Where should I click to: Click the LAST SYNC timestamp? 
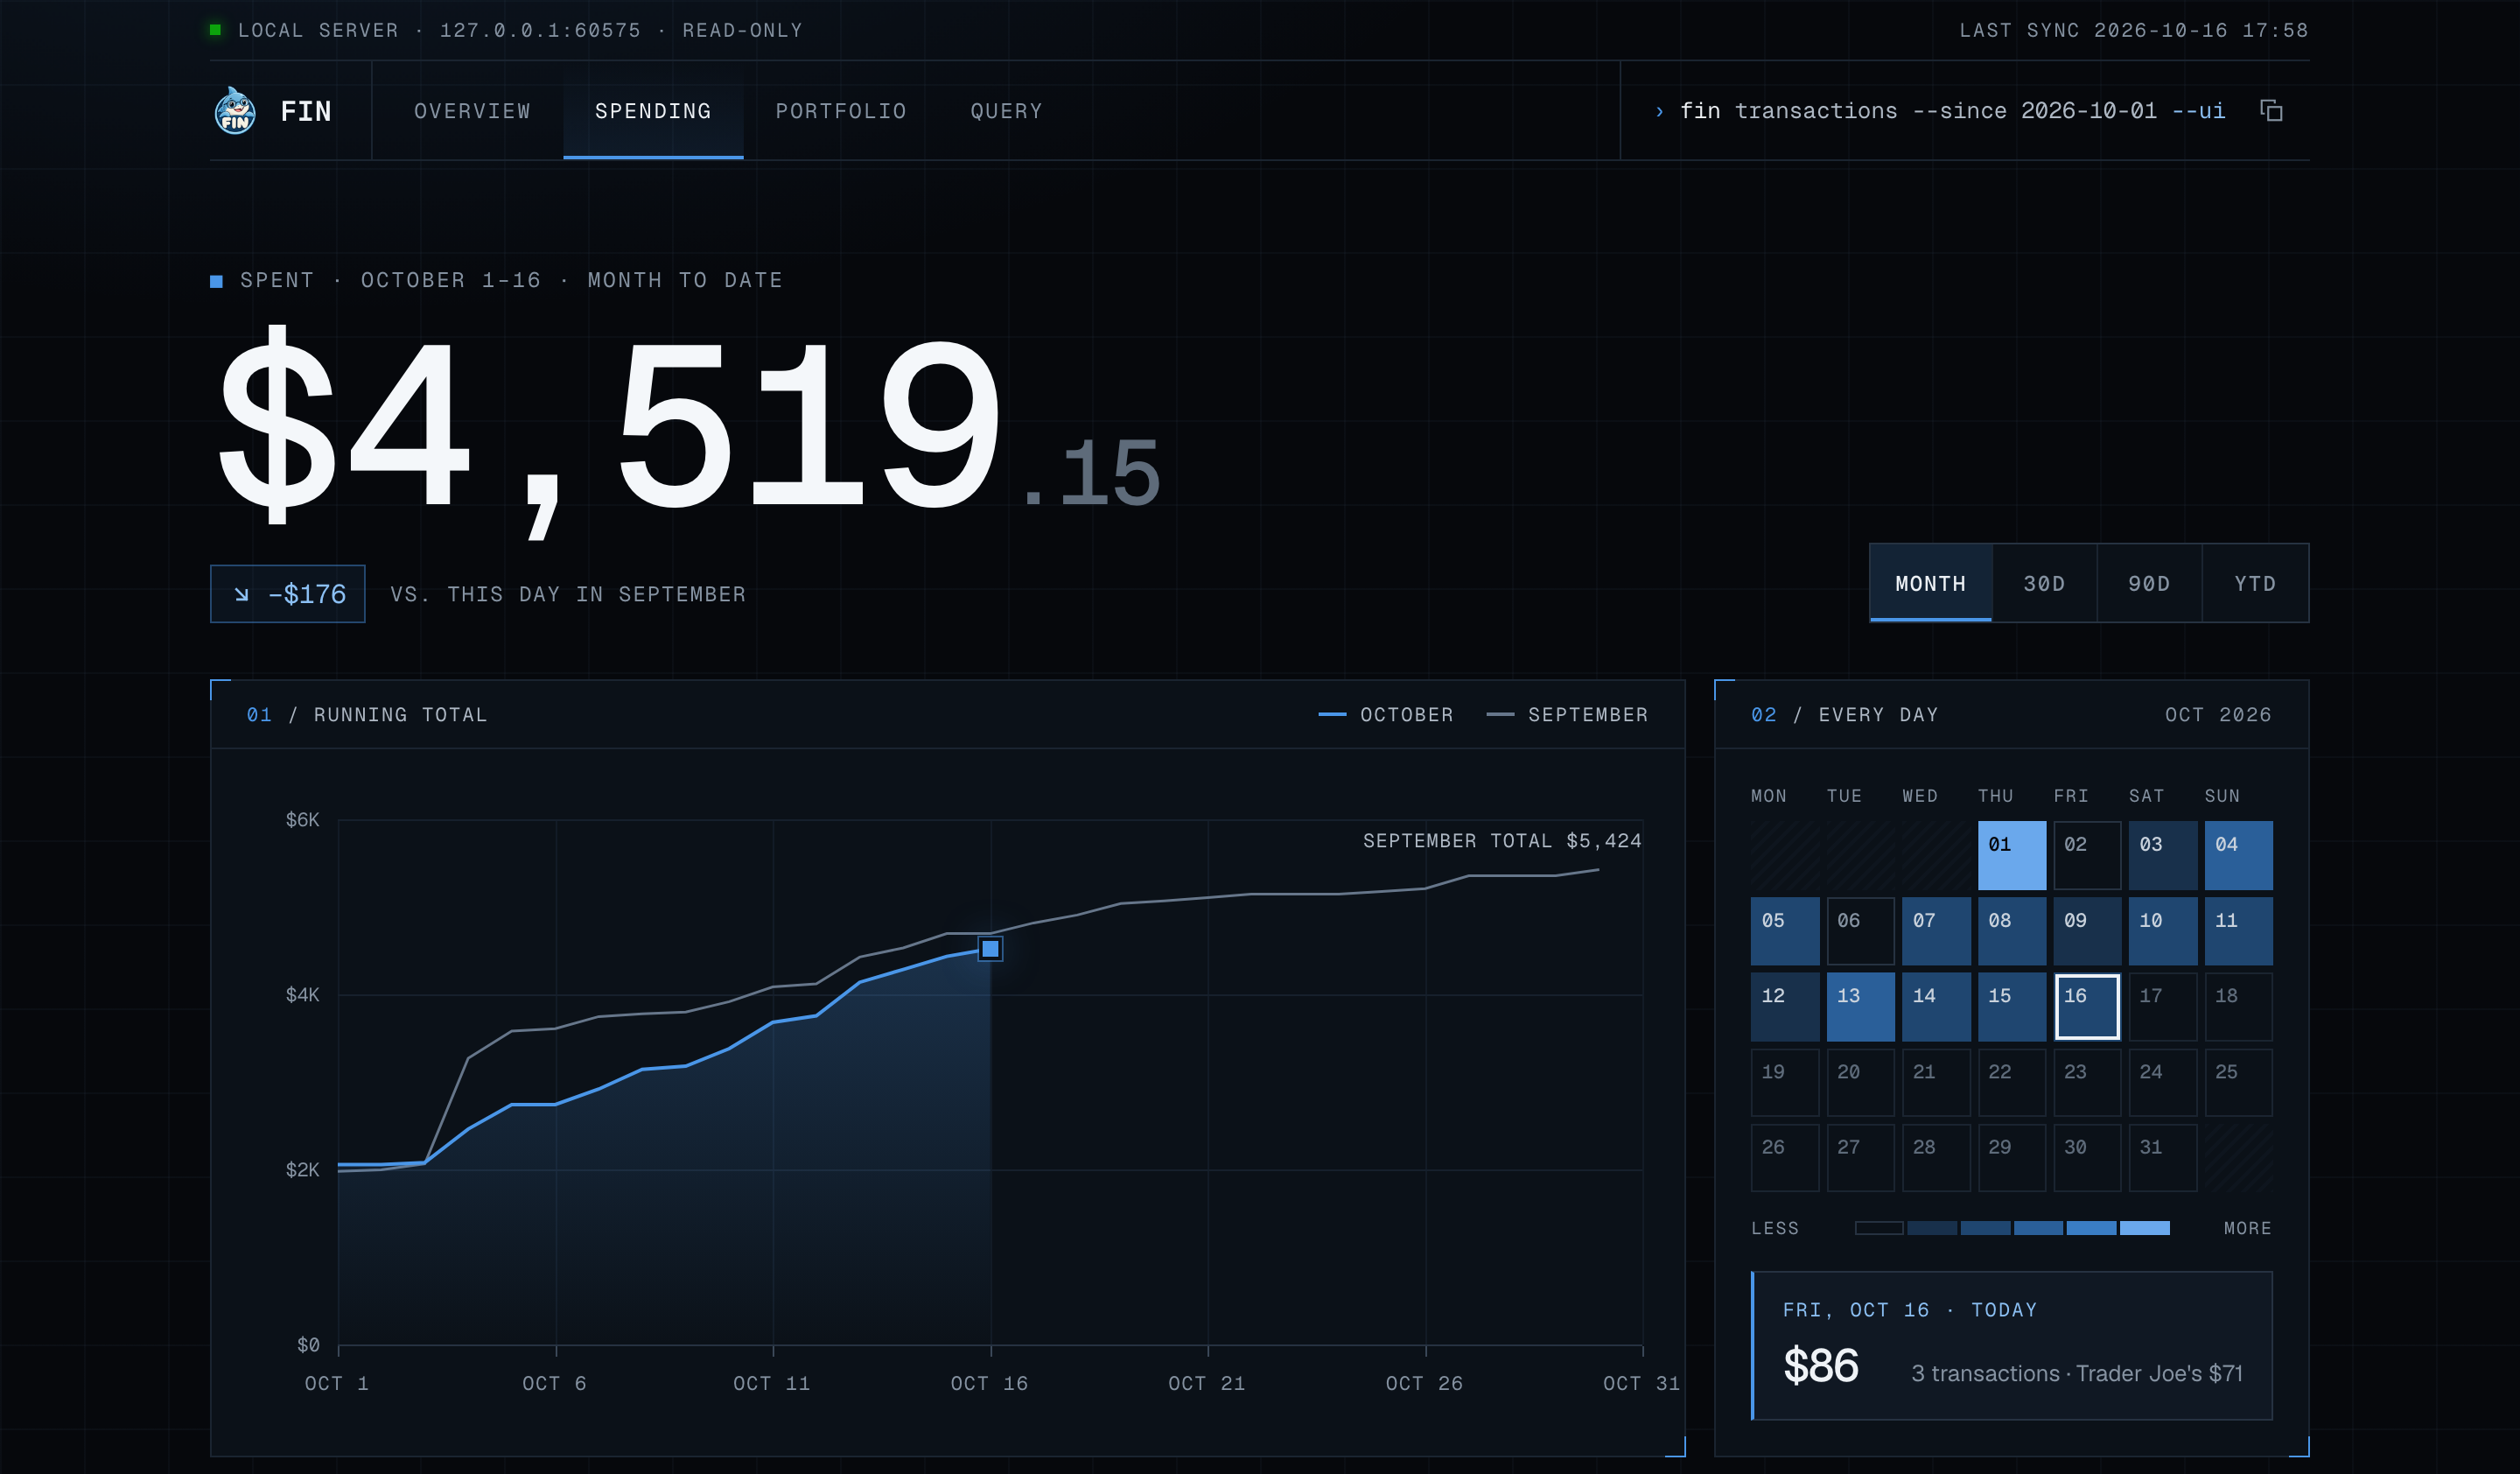2133,30
